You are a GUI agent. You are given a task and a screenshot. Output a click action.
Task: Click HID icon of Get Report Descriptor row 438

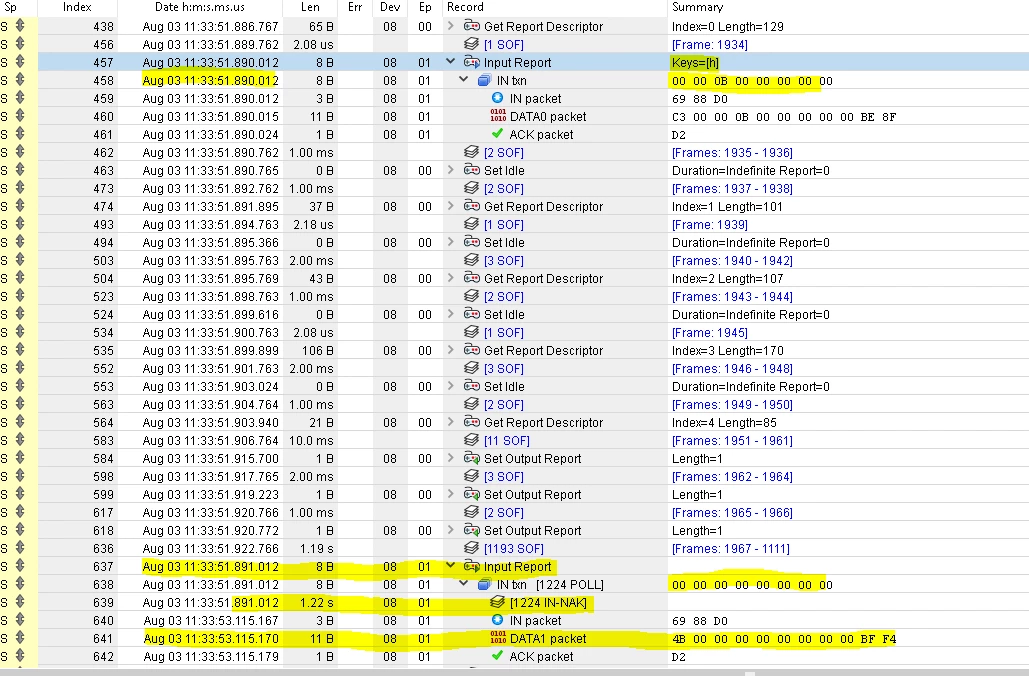[x=472, y=26]
